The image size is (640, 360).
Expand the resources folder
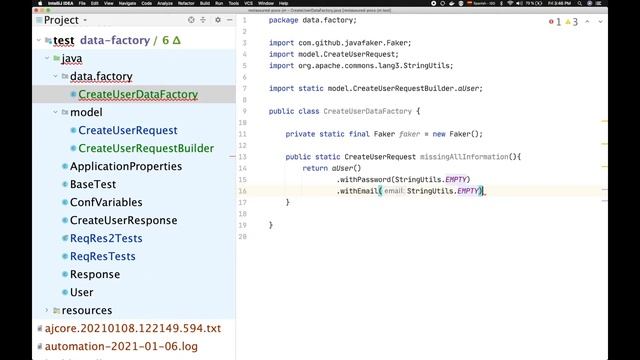tap(47, 310)
